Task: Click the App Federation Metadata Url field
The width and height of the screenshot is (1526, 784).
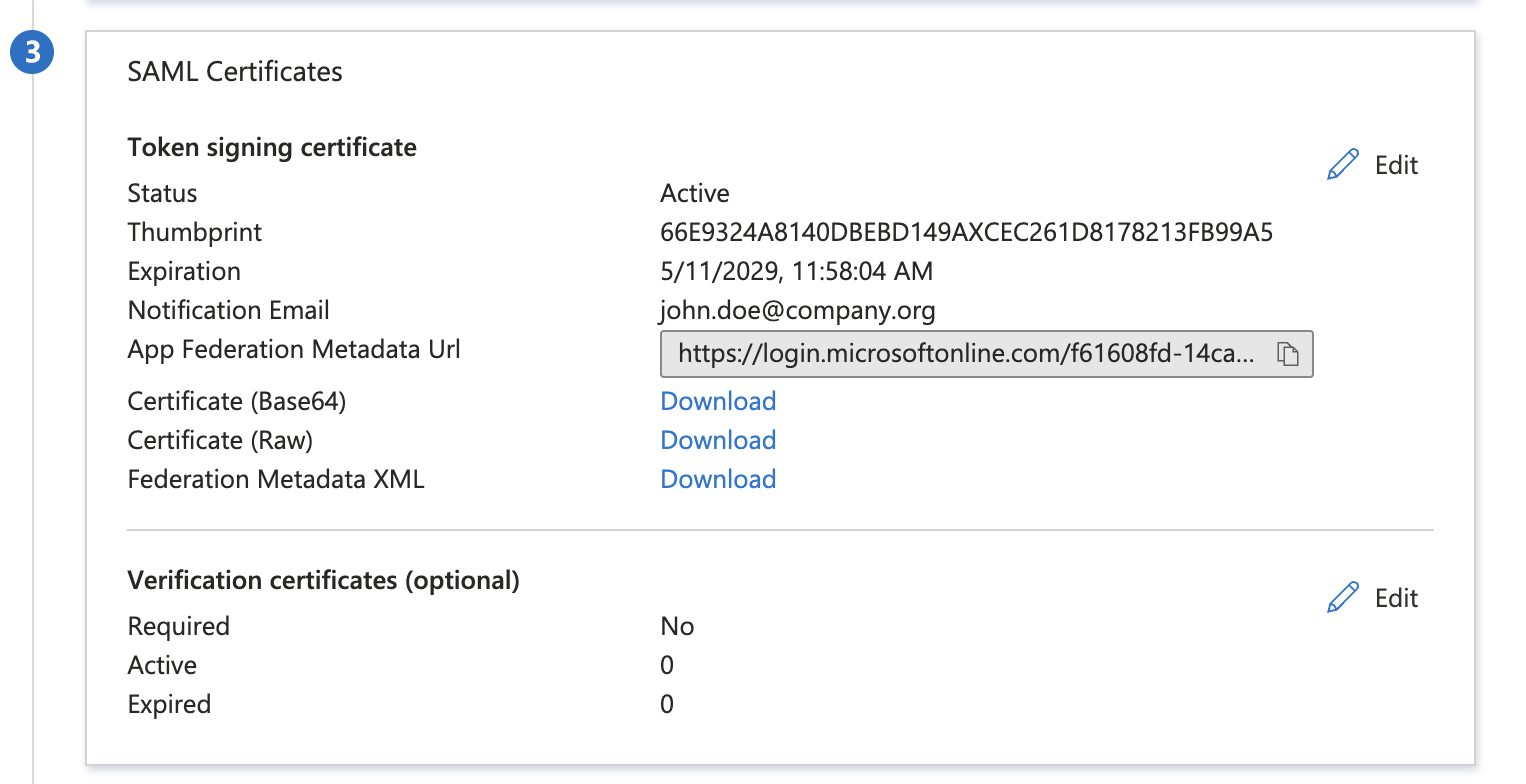Action: [986, 354]
